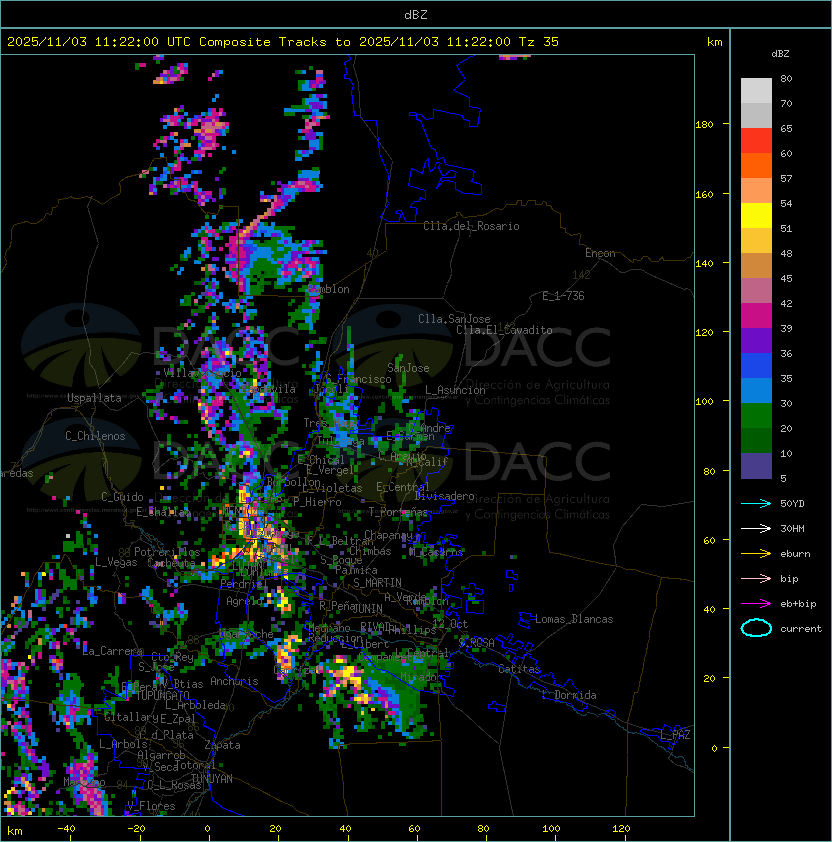
Task: Click the 100 km tick on right axis
Action: point(704,402)
